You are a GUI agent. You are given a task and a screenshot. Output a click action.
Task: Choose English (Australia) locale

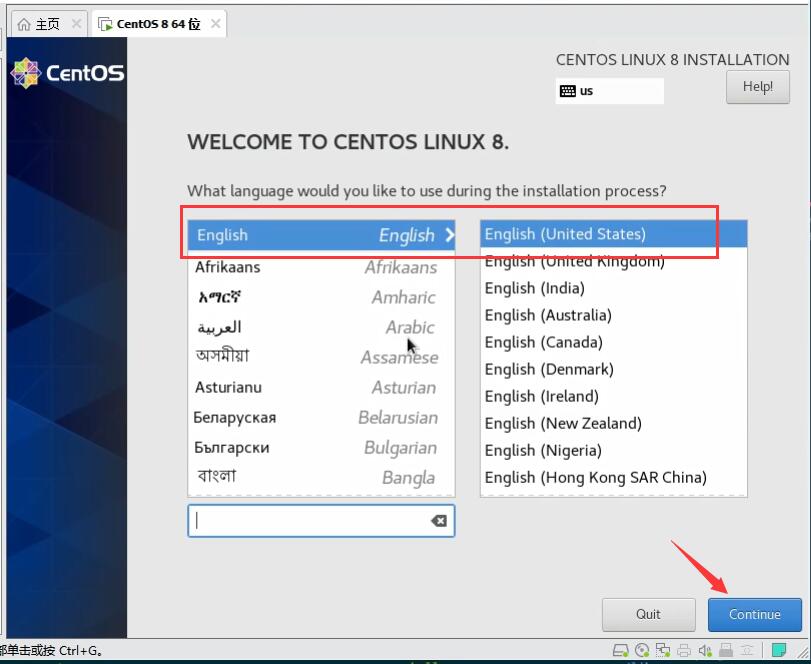tap(613, 315)
